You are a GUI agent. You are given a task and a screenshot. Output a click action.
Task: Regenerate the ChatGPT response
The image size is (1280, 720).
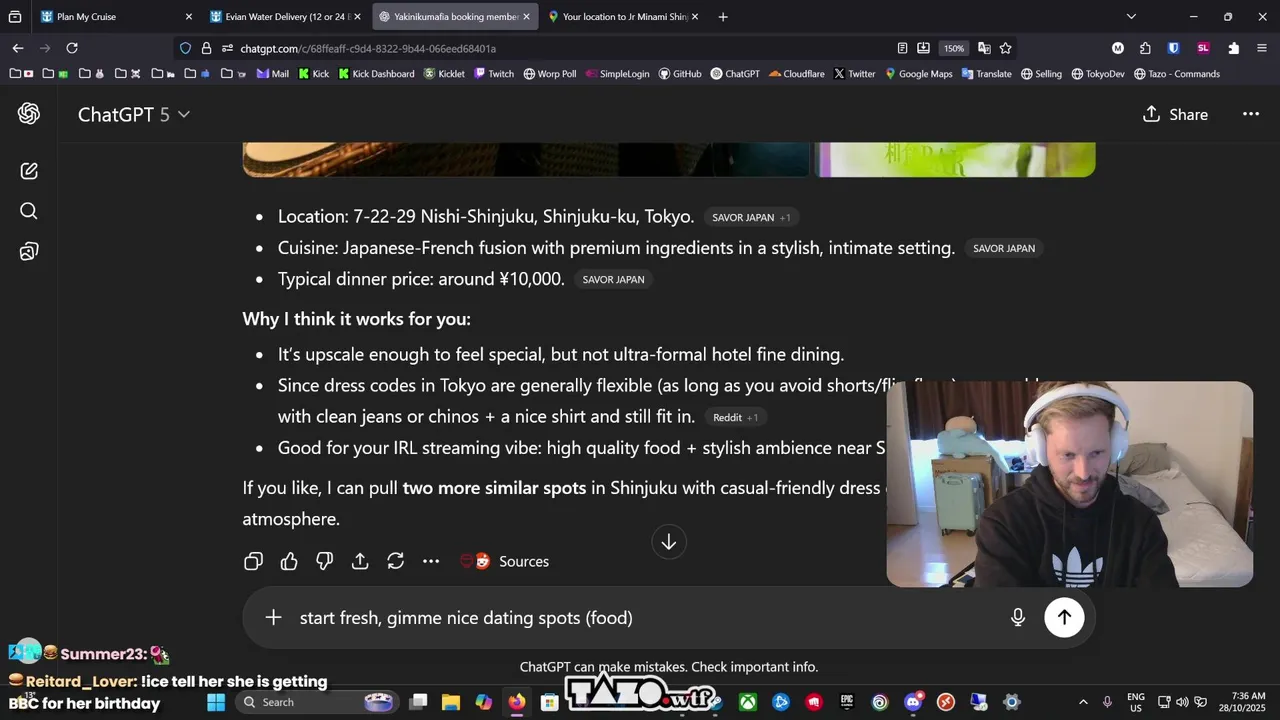(x=396, y=561)
